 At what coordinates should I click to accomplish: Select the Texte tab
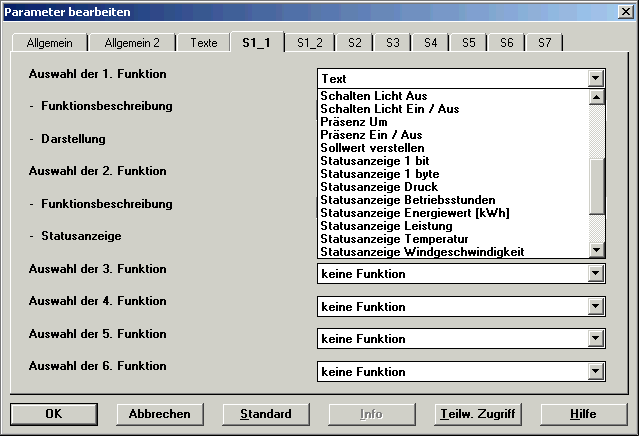click(204, 43)
